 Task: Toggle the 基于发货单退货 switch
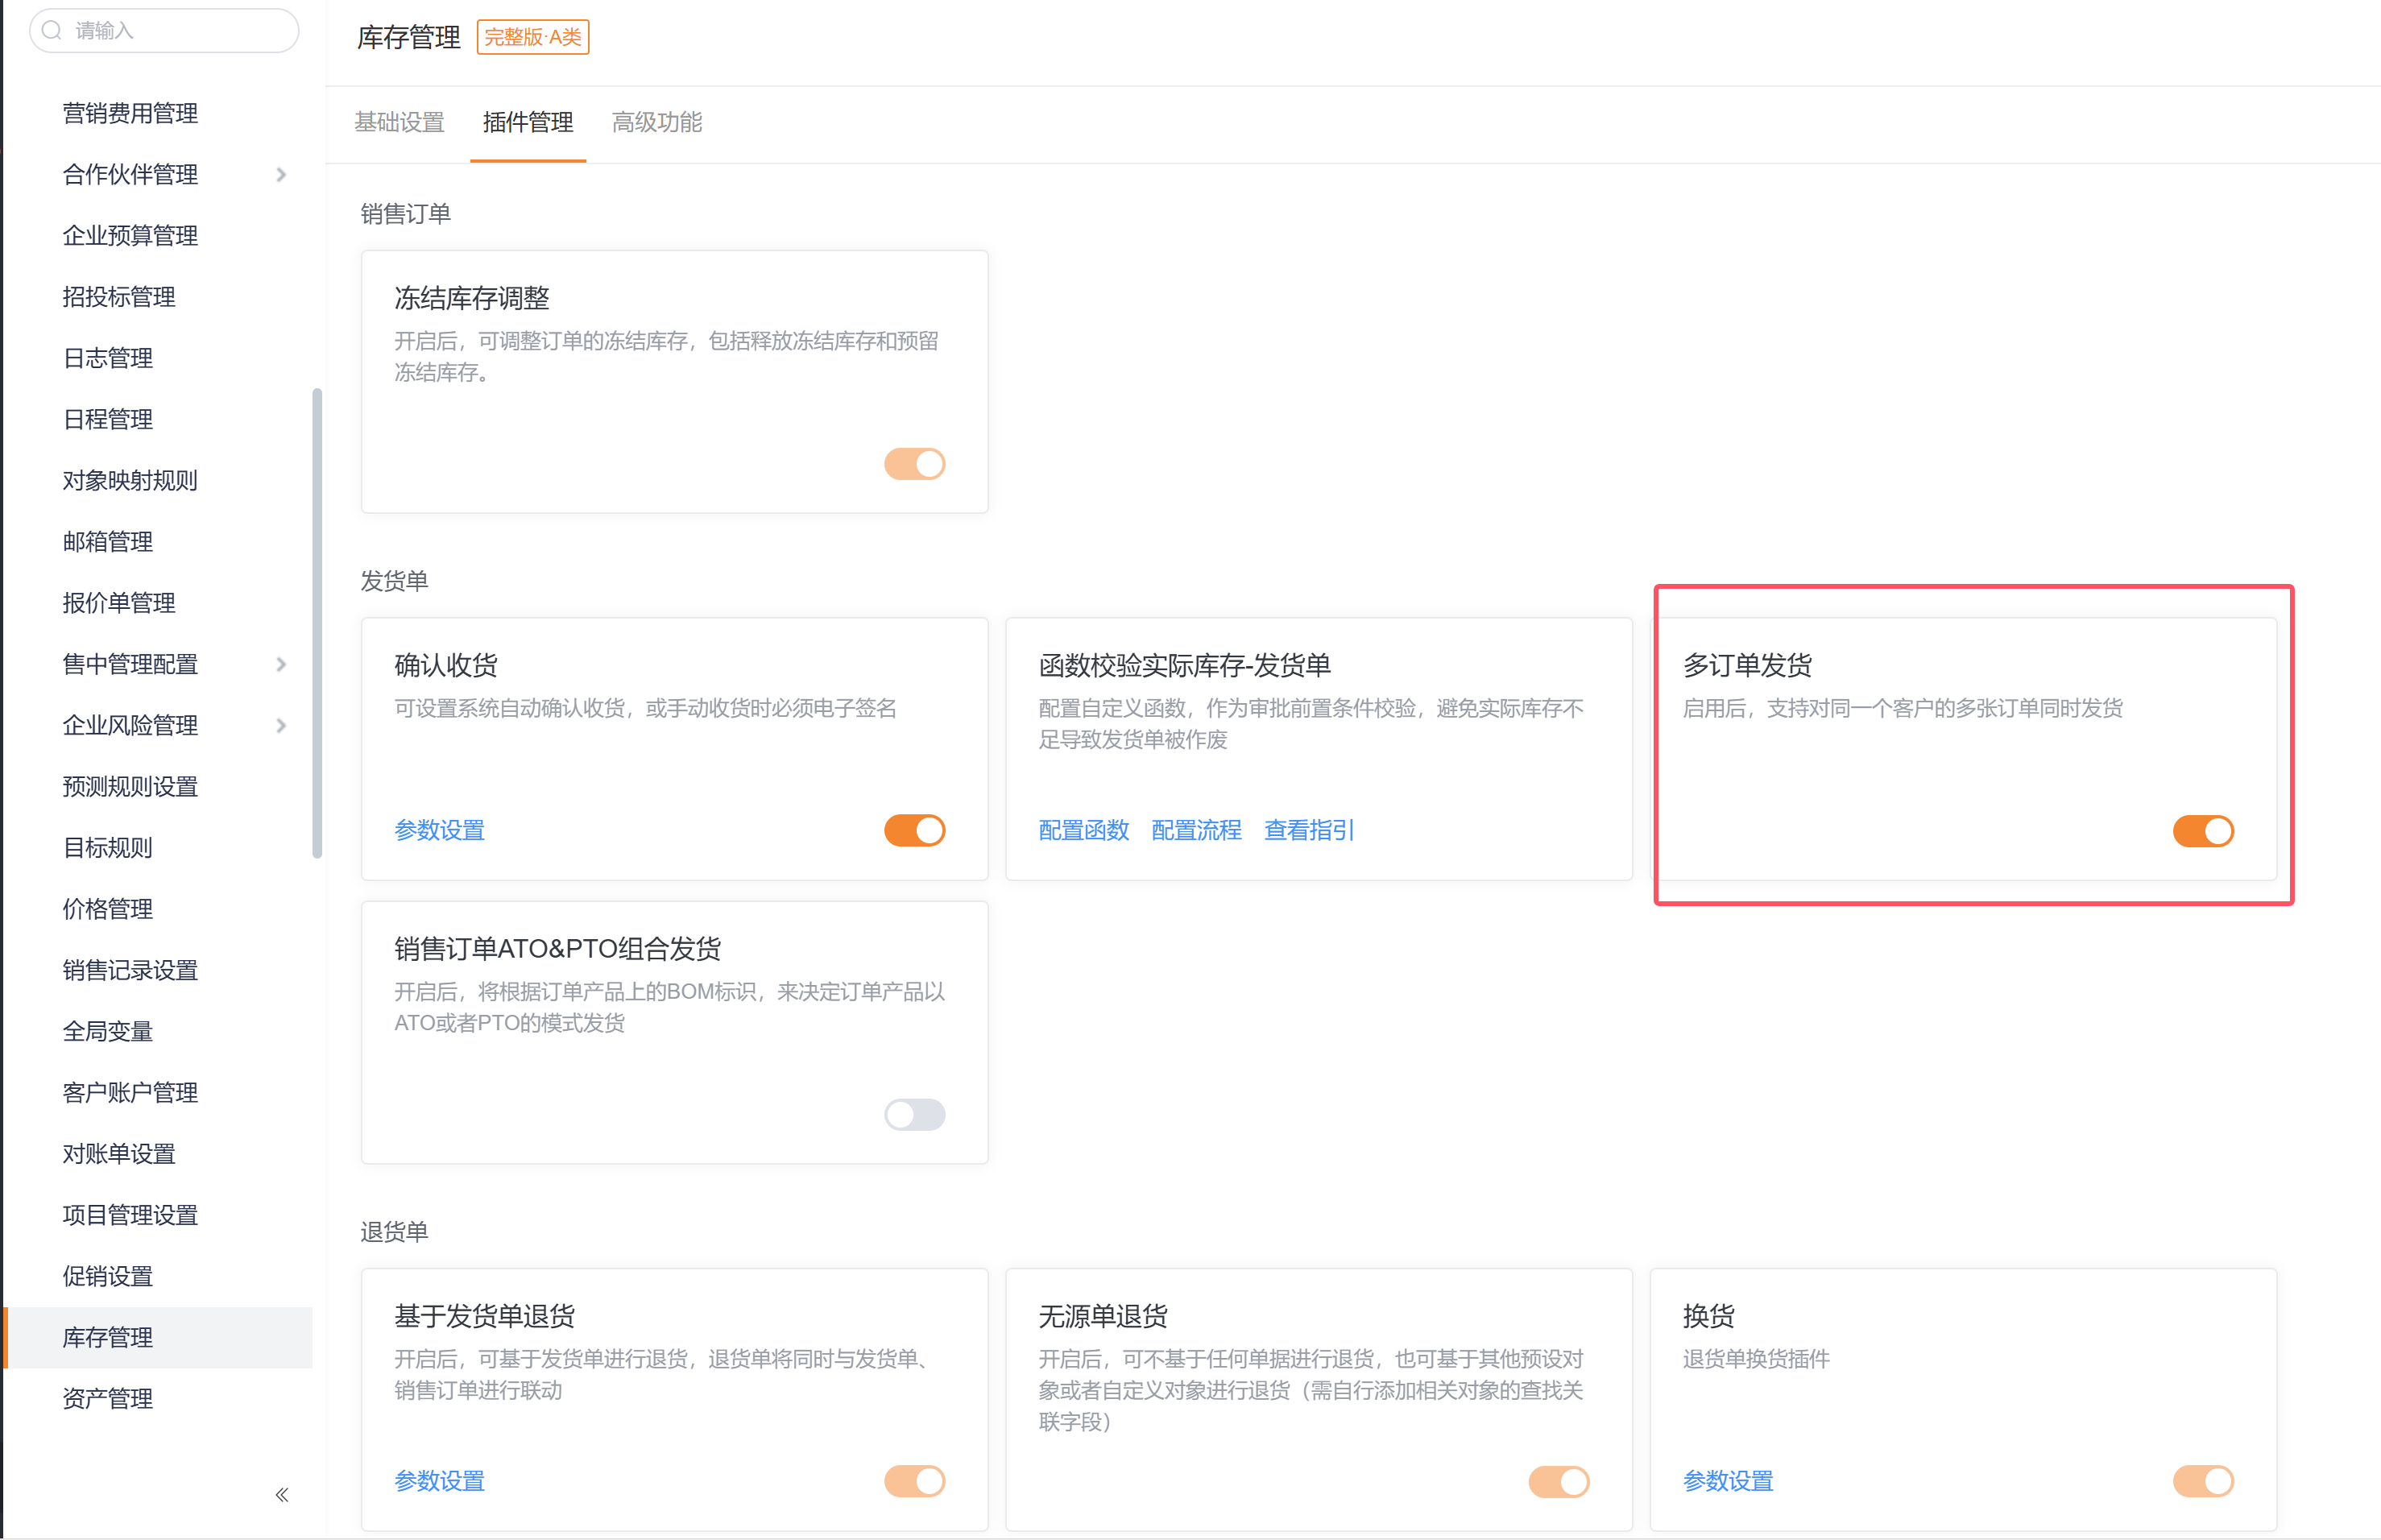point(914,1481)
